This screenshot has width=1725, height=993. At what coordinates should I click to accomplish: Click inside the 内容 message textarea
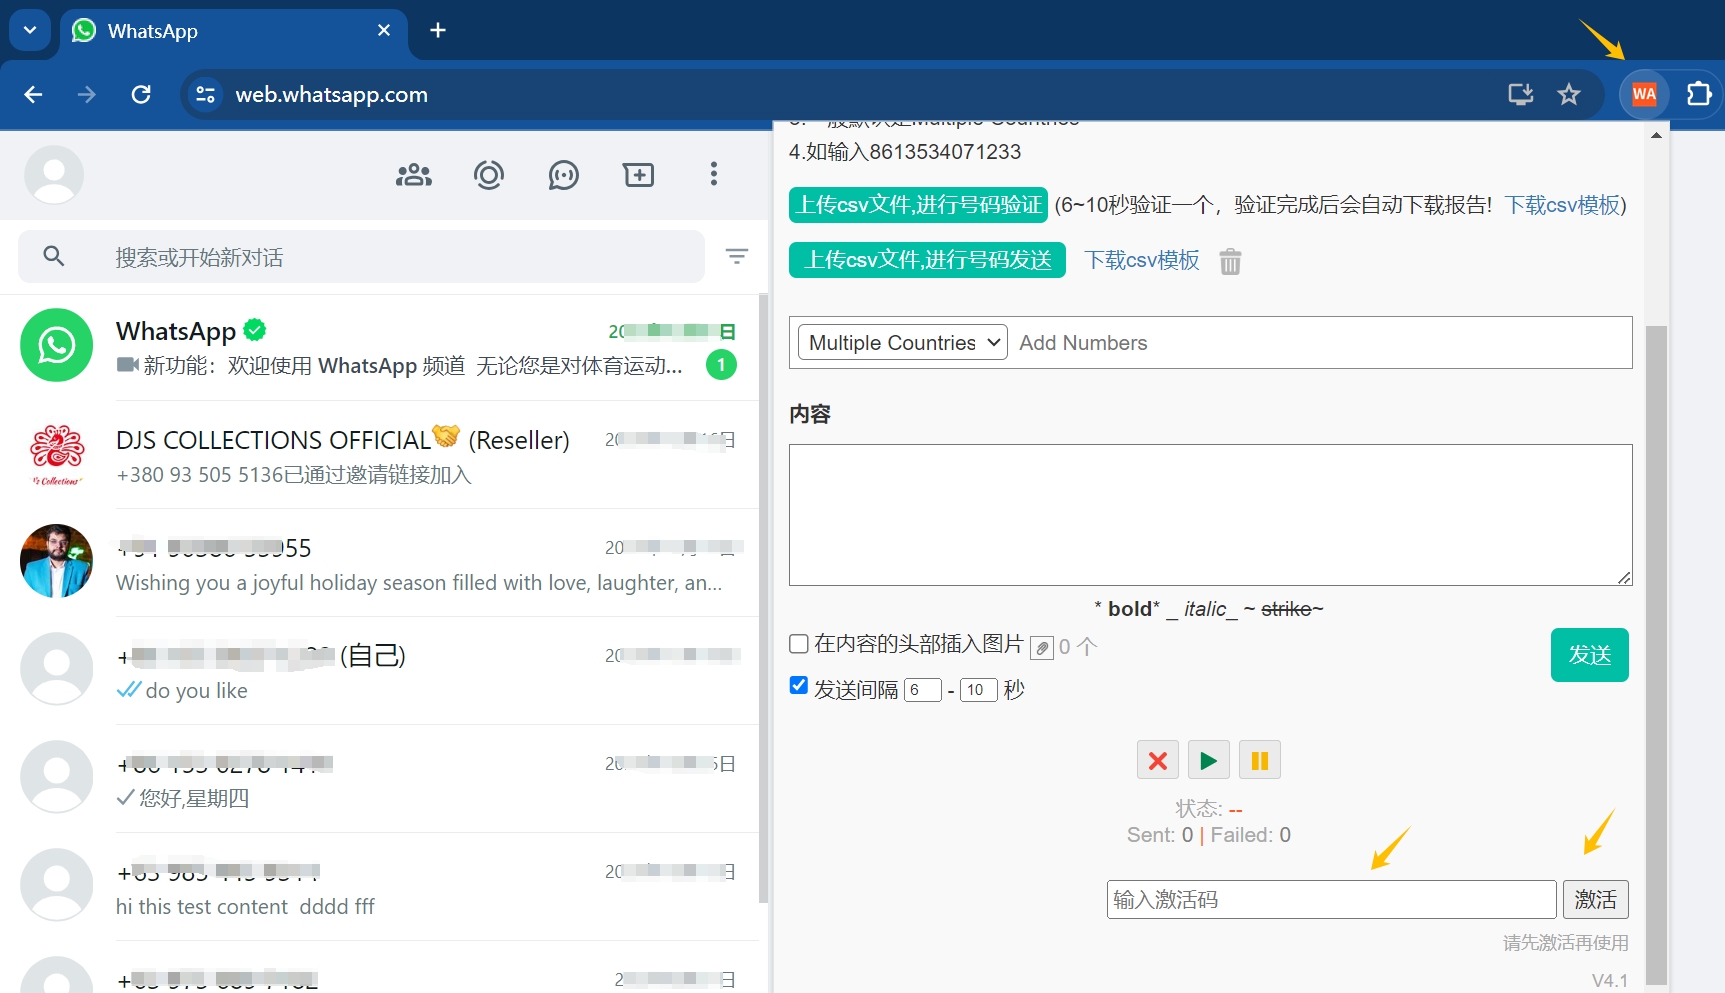(x=1210, y=515)
